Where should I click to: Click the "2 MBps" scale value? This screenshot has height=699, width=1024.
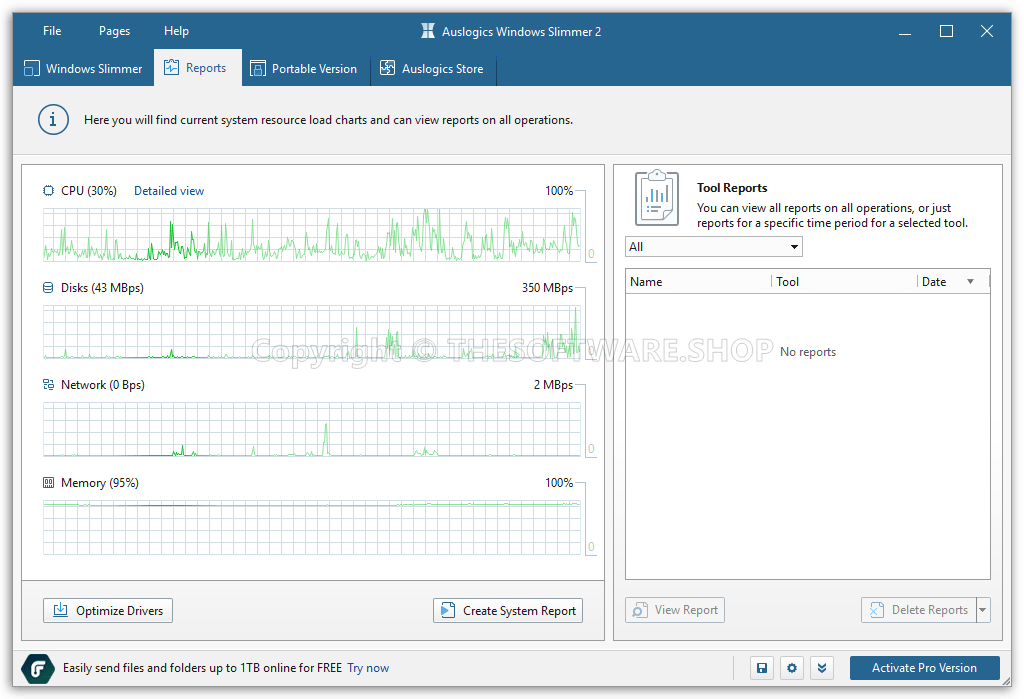[x=553, y=385]
